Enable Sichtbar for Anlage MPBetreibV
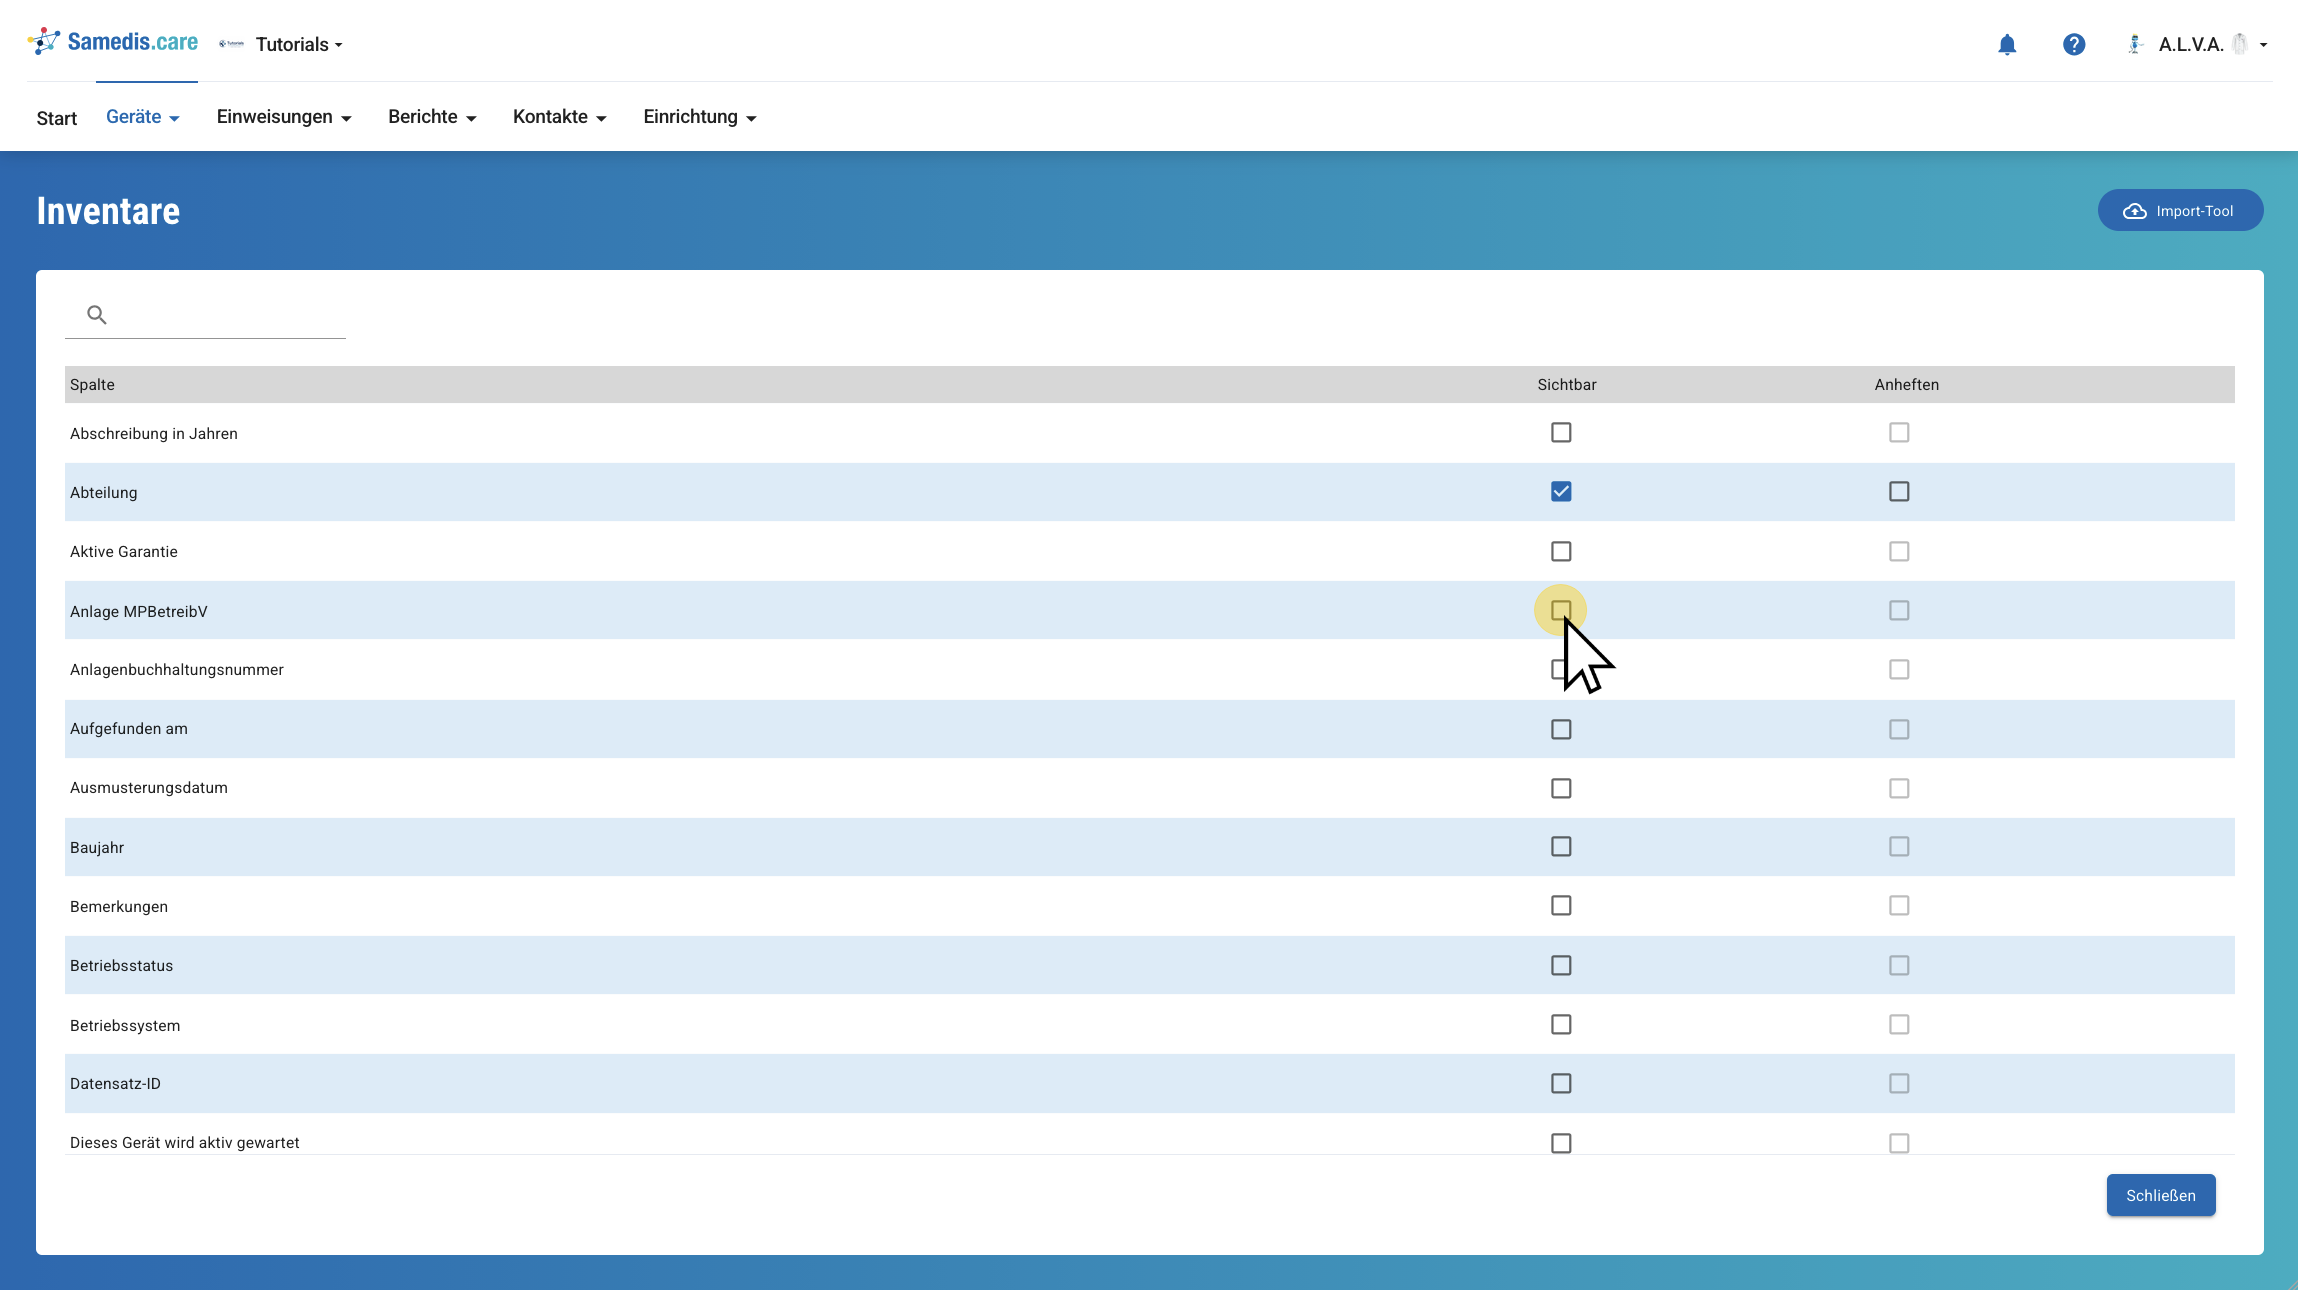The image size is (2298, 1290). coord(1560,610)
